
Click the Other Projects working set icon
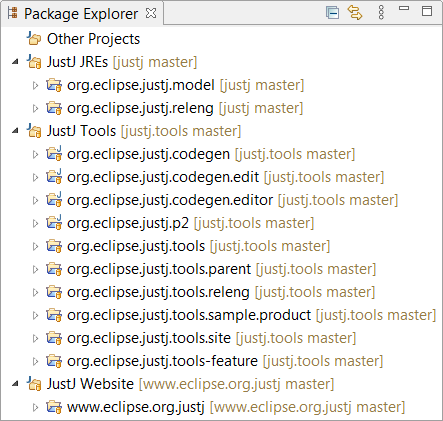[x=34, y=39]
